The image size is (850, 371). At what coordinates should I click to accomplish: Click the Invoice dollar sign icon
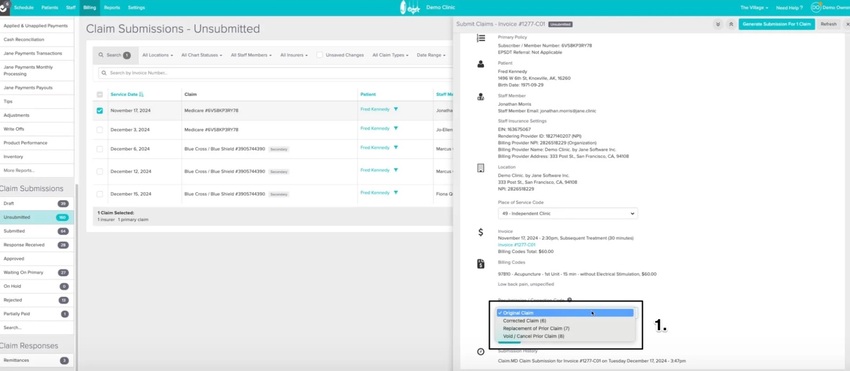[480, 232]
